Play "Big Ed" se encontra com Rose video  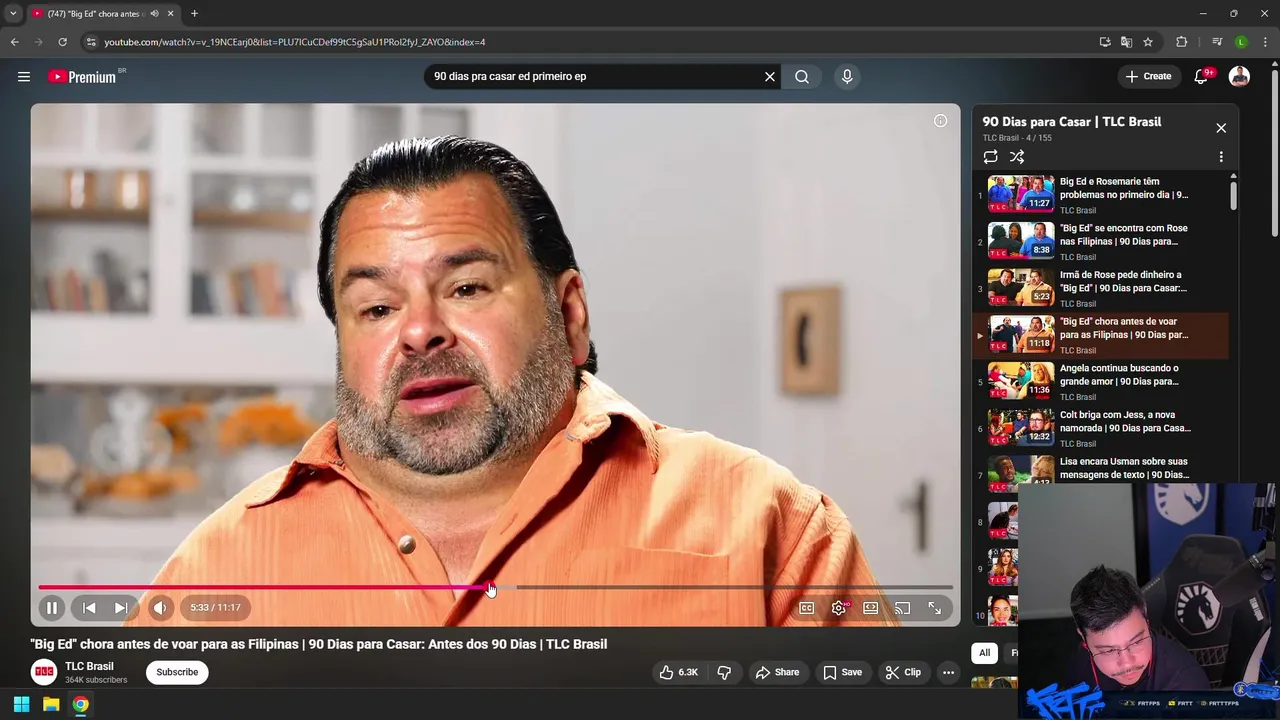coord(1100,241)
